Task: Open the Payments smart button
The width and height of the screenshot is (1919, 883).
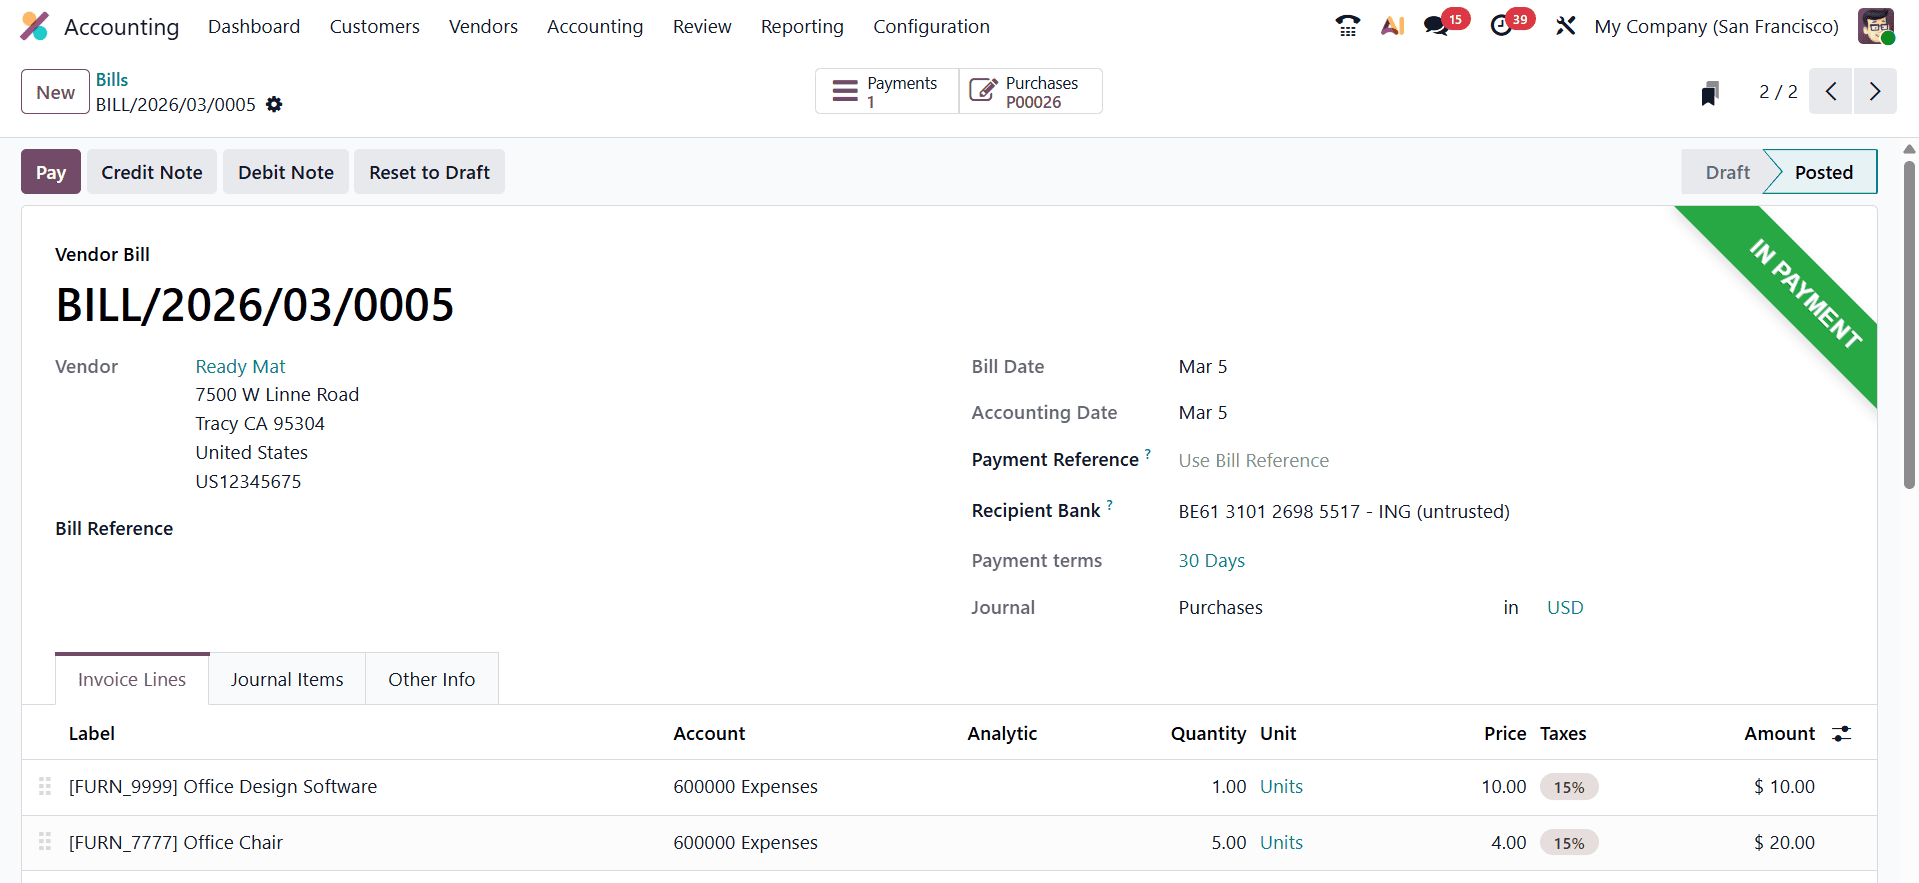Action: point(887,91)
